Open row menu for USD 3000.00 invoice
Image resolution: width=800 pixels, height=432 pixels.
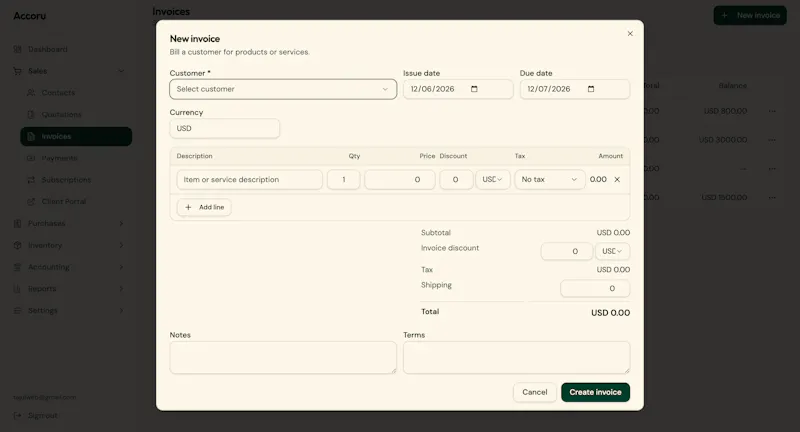(x=772, y=140)
